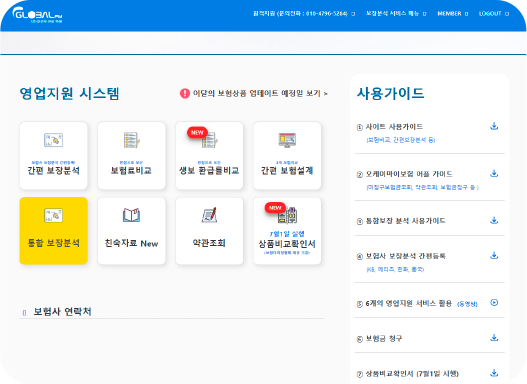Viewport: 527px width, 384px height.
Task: Open the 통합보장 분석 사용가이드 title
Action: [405, 221]
